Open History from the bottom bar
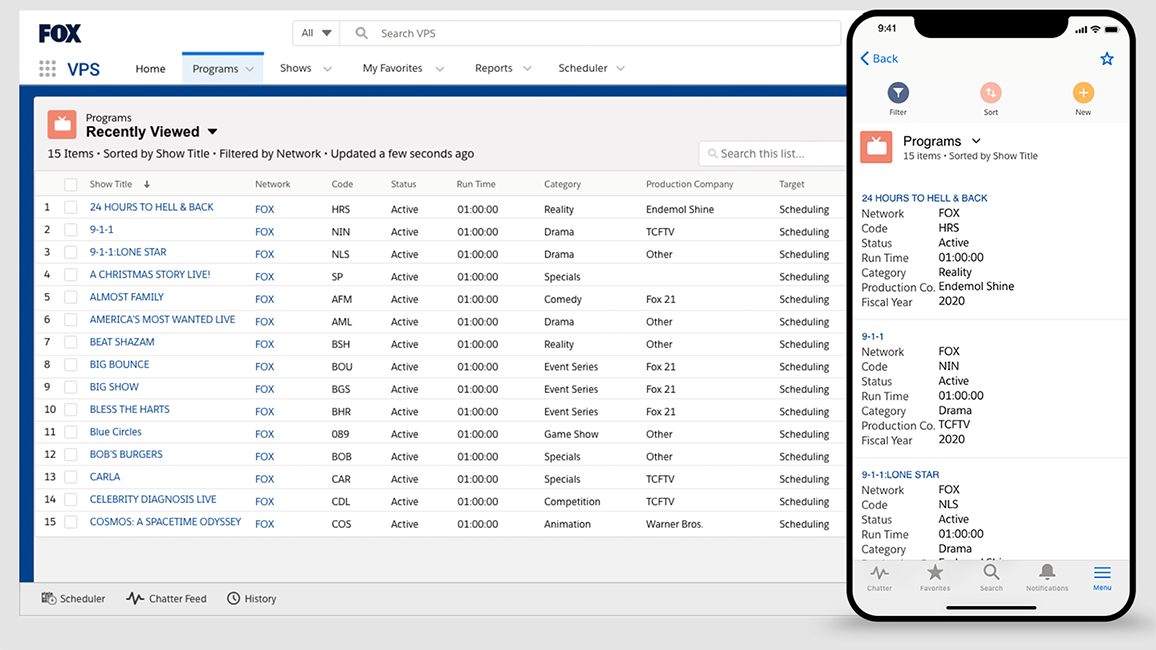 click(251, 599)
